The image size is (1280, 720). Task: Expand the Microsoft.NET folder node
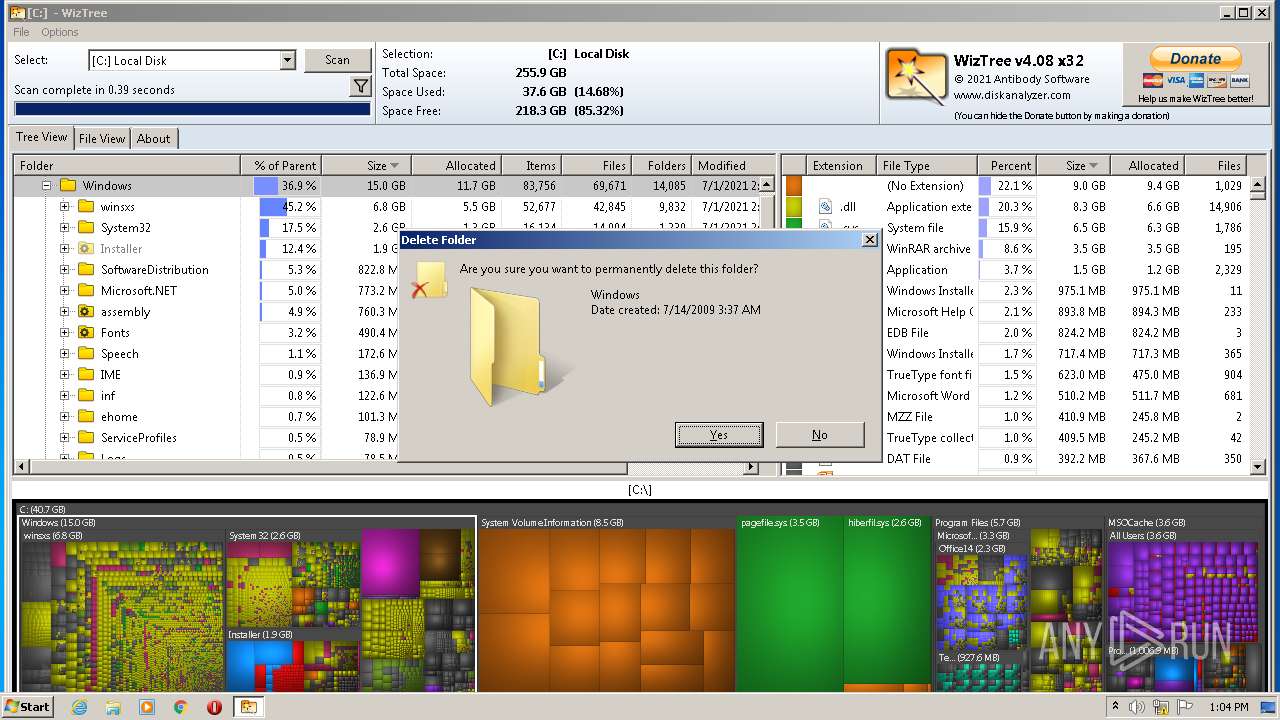(64, 291)
